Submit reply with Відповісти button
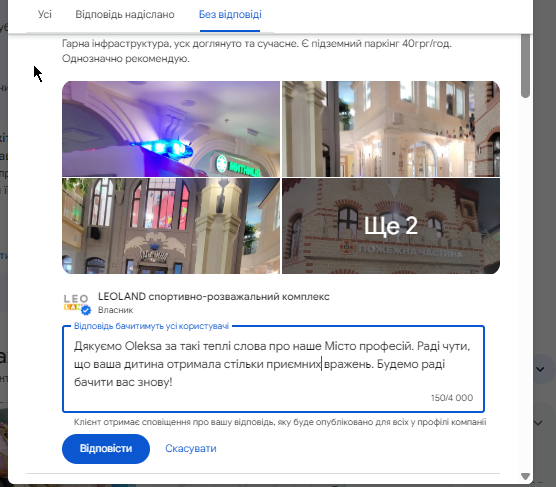Image resolution: width=556 pixels, height=487 pixels. coord(106,449)
